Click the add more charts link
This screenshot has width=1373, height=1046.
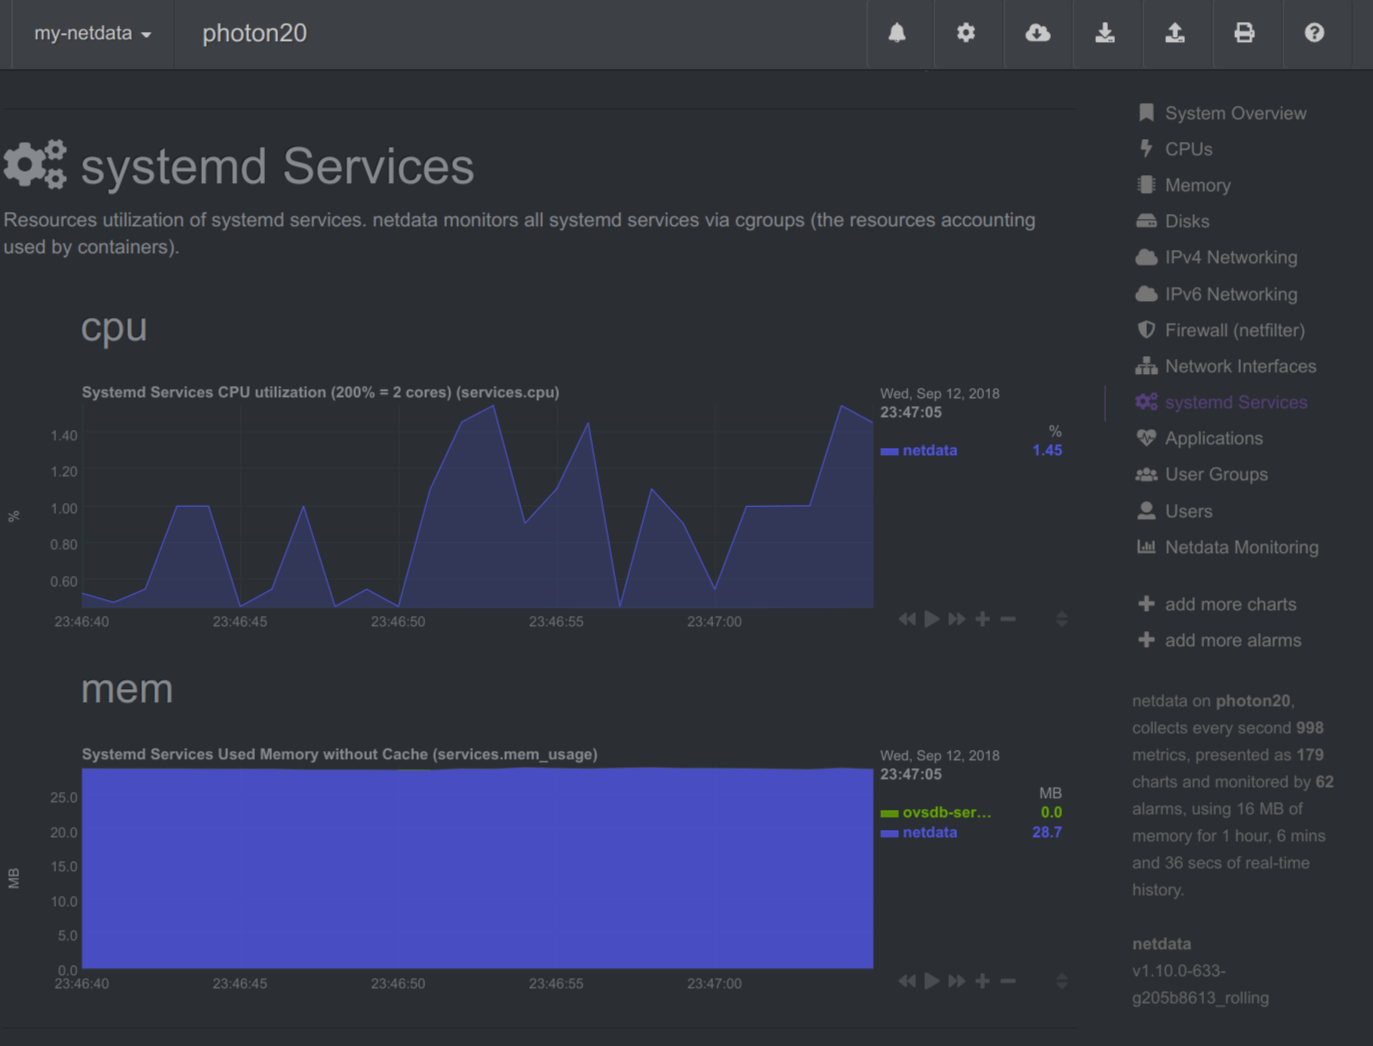[1230, 604]
